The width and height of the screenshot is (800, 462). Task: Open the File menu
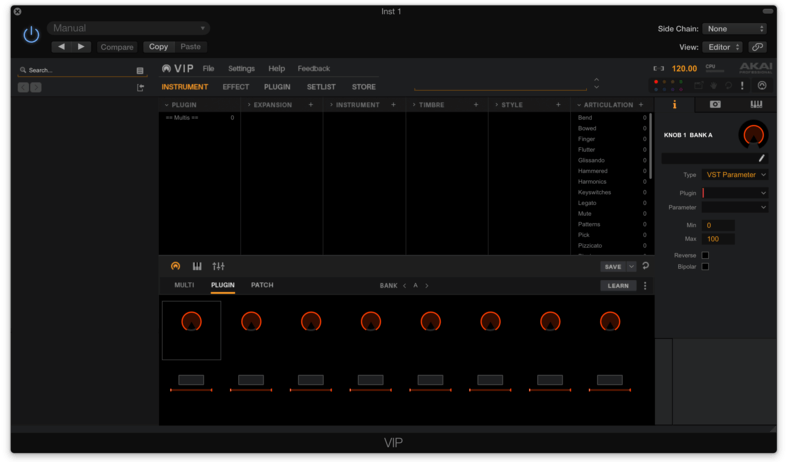[208, 68]
